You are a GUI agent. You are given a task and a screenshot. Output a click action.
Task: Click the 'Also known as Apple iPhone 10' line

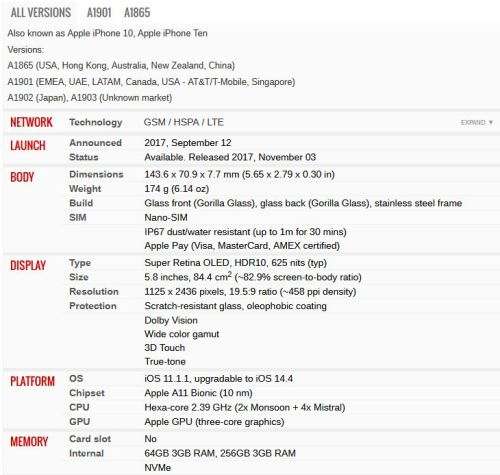click(107, 33)
